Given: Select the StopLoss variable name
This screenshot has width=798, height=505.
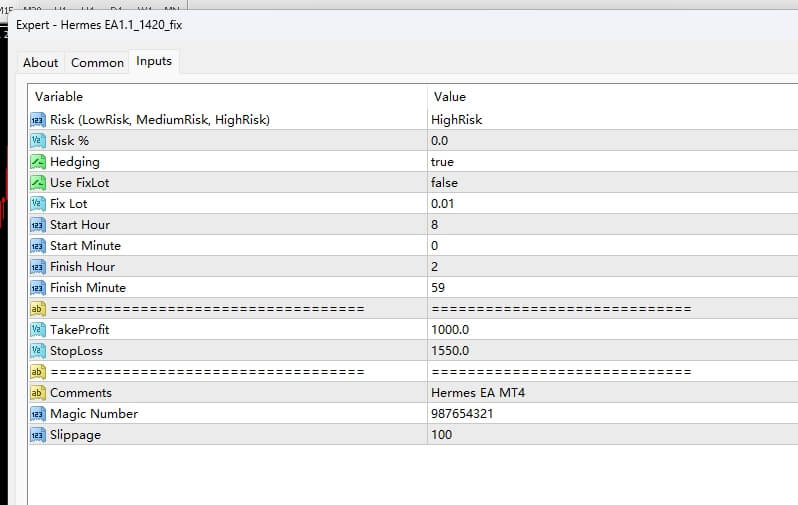Looking at the screenshot, I should [76, 351].
